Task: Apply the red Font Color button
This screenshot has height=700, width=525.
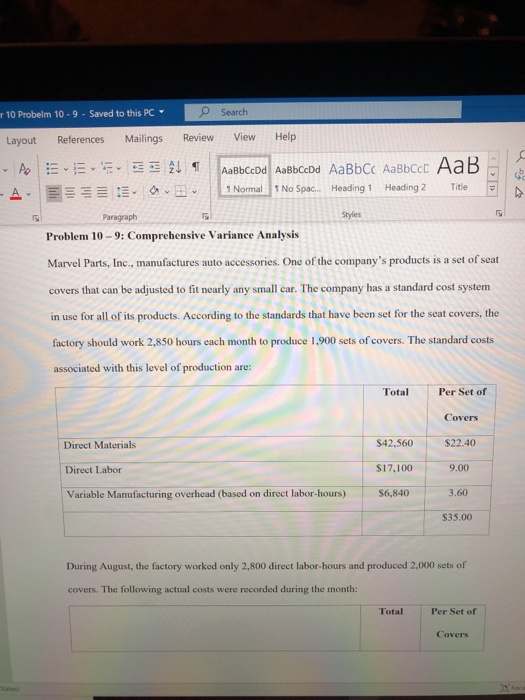Action: click(x=15, y=193)
